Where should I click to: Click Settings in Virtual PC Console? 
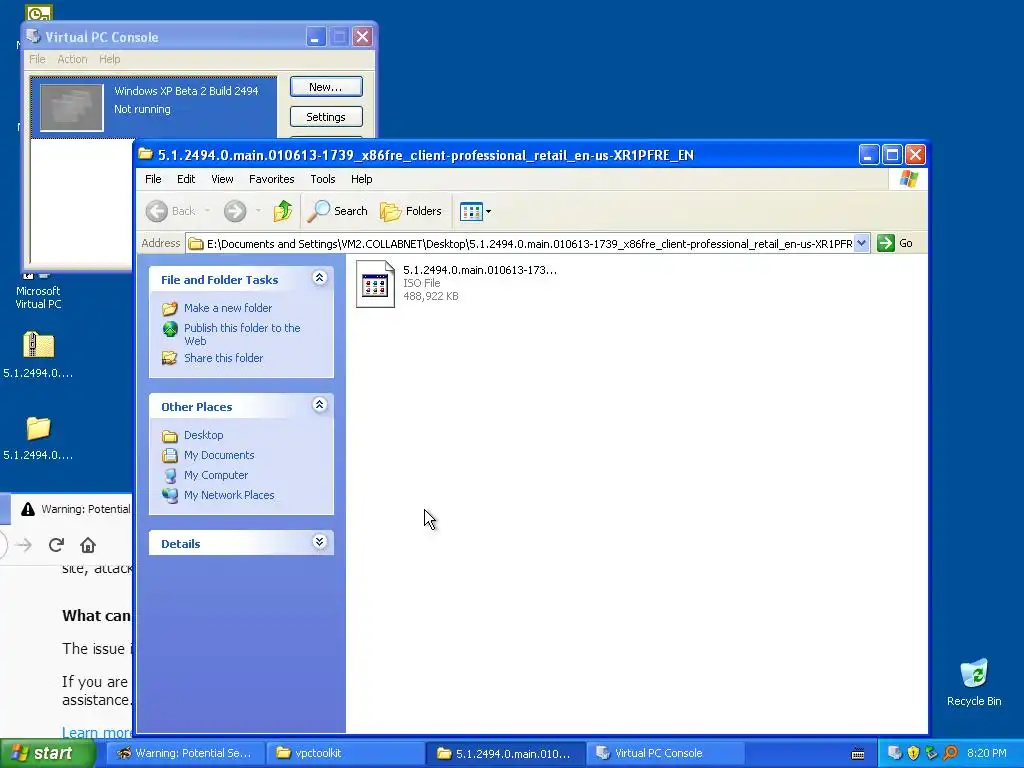(x=326, y=117)
